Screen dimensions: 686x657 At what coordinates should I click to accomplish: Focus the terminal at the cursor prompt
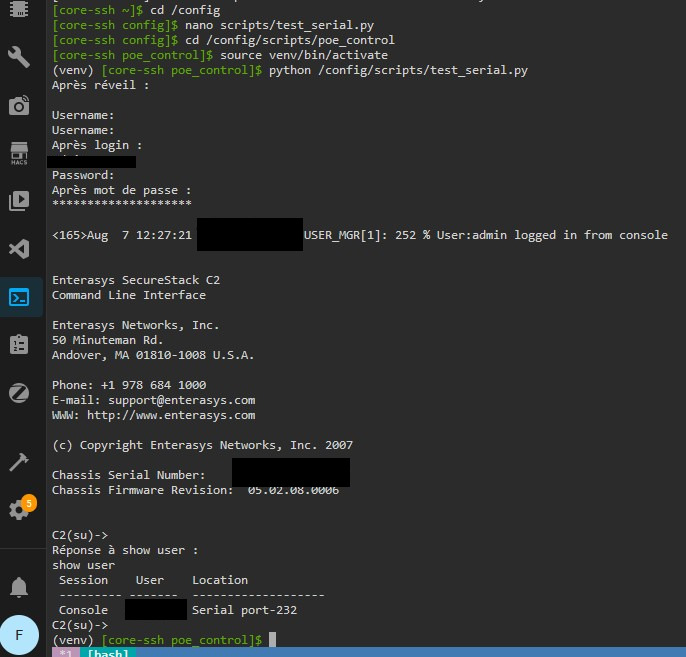coord(272,639)
